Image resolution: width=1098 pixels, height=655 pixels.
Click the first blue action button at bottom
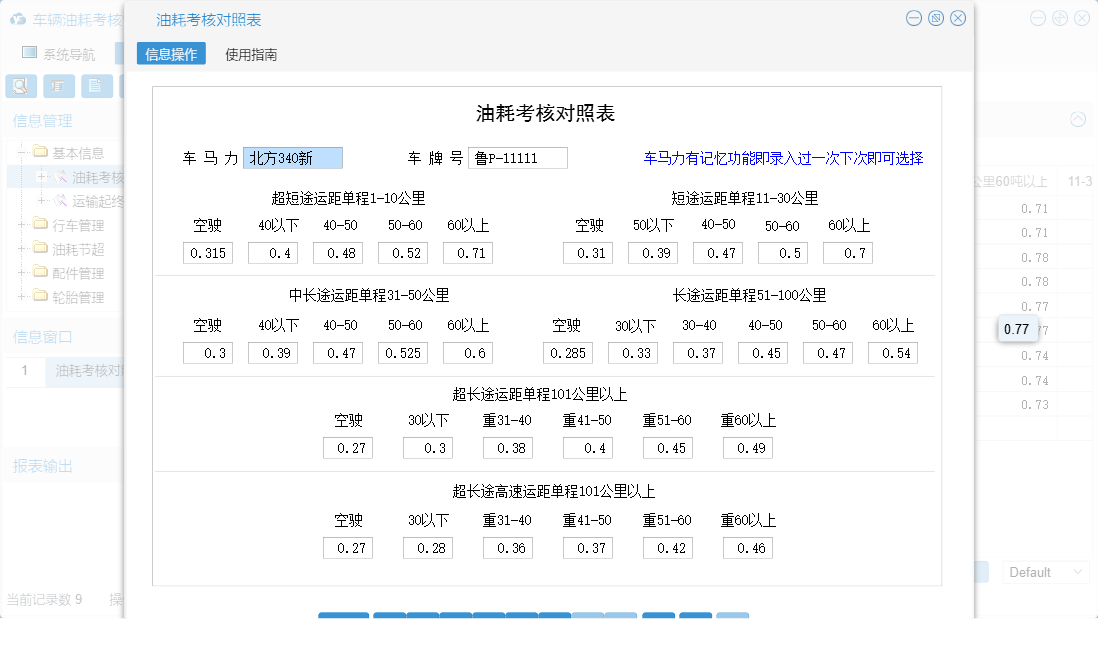[x=343, y=617]
